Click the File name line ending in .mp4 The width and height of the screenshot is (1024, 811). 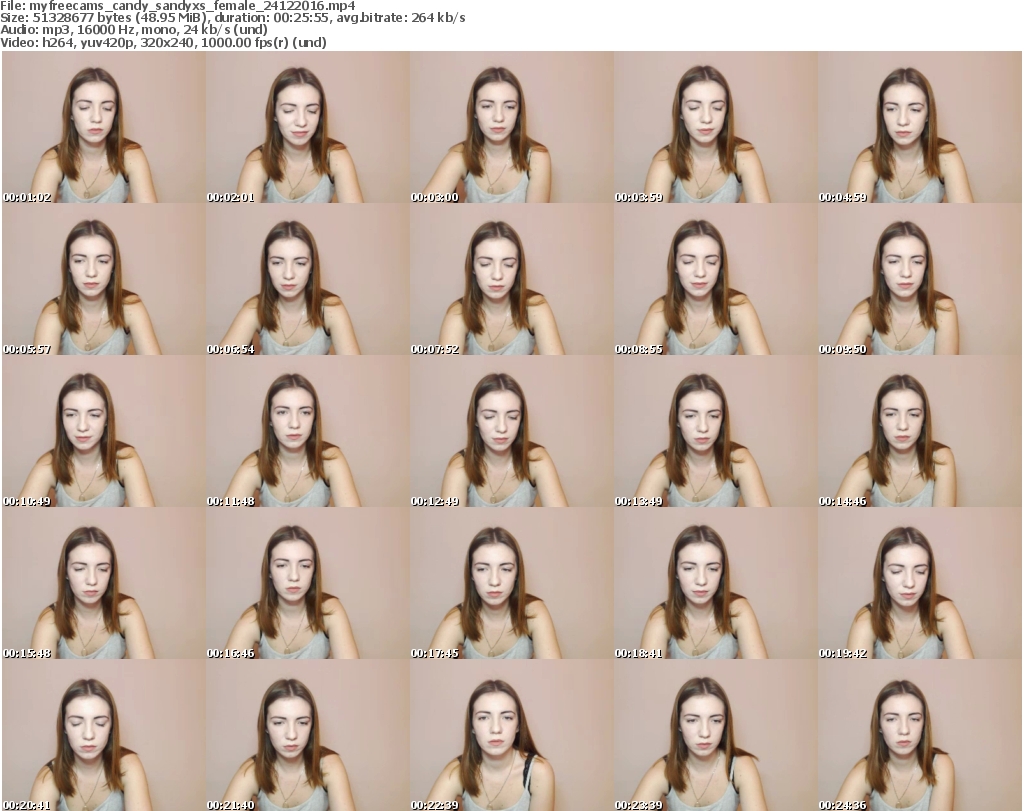pyautogui.click(x=178, y=6)
